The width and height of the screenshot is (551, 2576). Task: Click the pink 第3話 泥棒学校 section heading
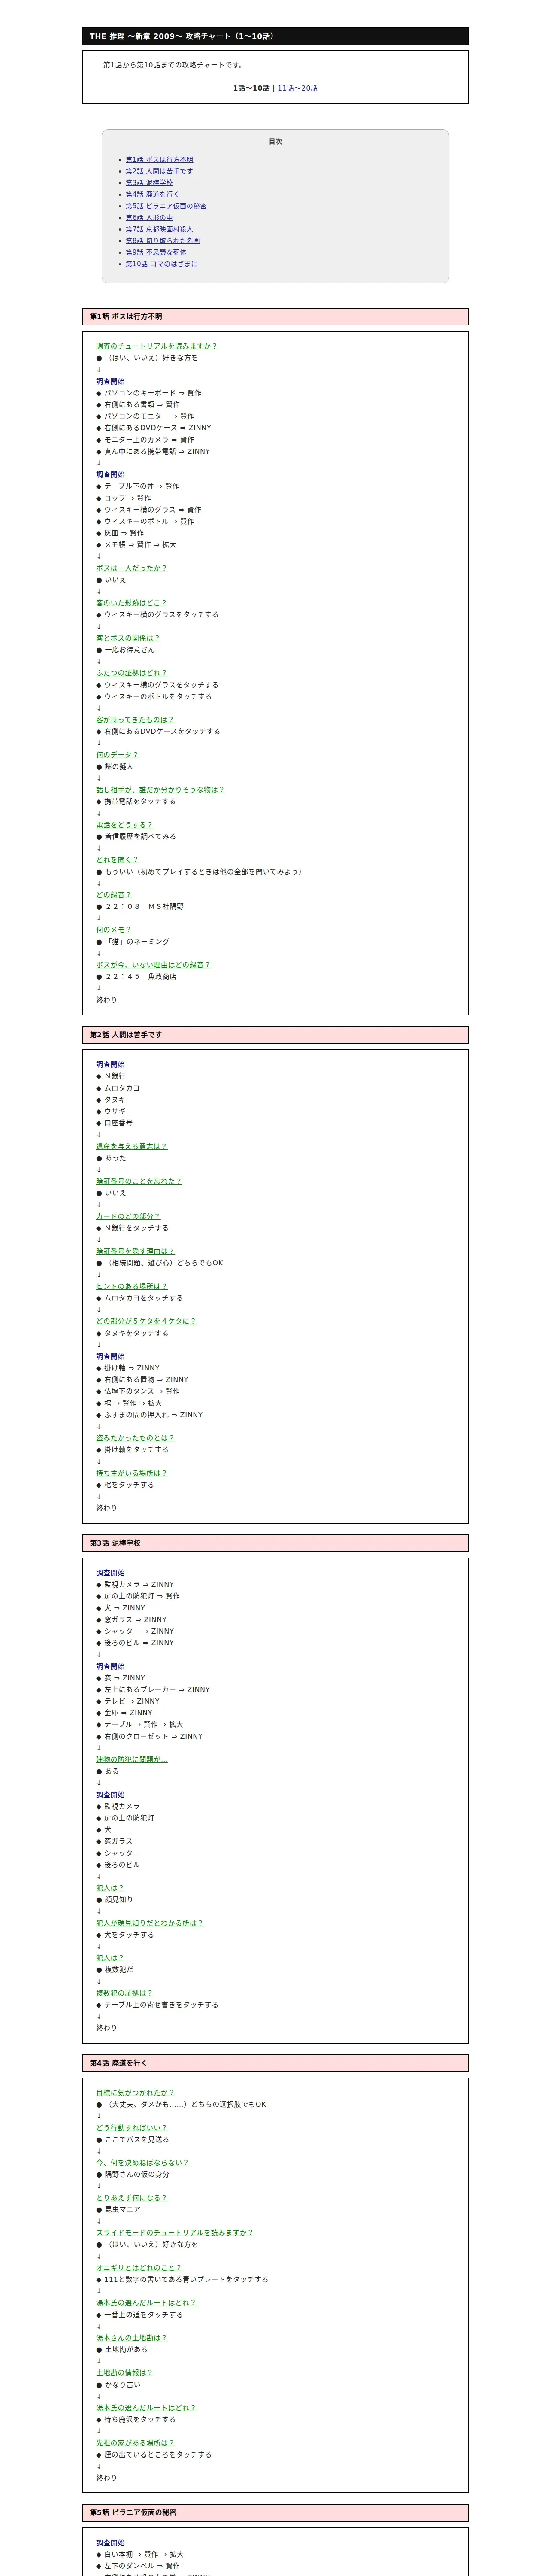tap(275, 1543)
